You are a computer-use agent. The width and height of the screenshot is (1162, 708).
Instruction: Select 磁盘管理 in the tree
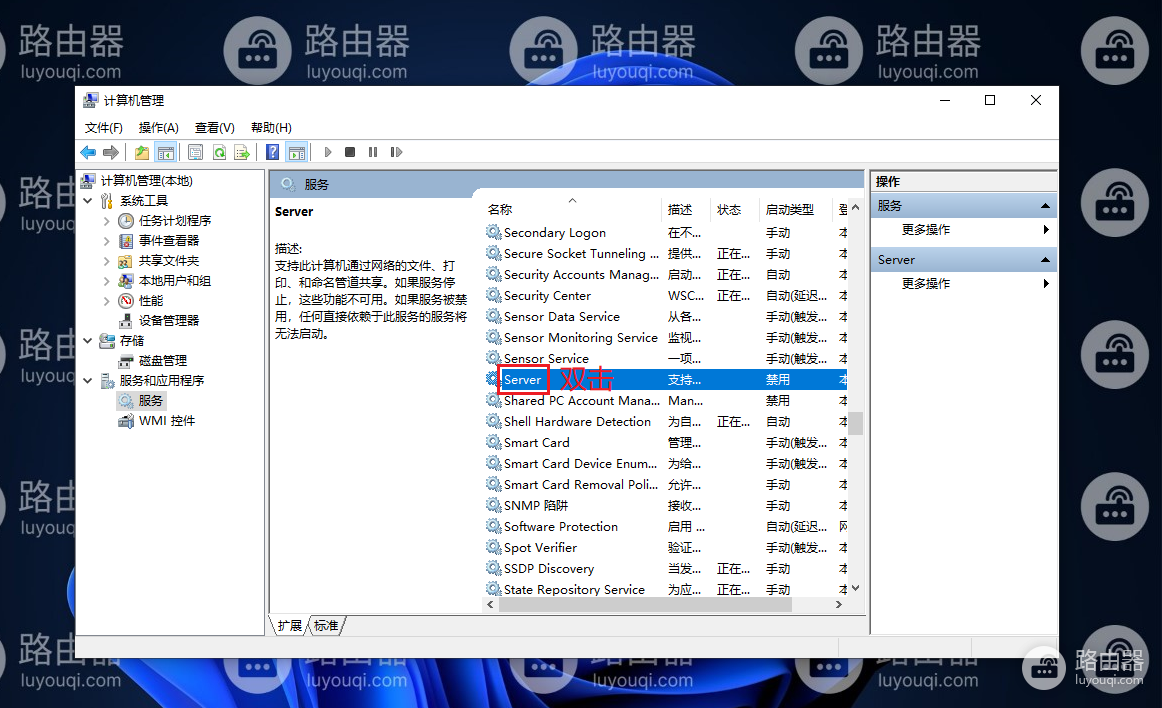tap(163, 360)
